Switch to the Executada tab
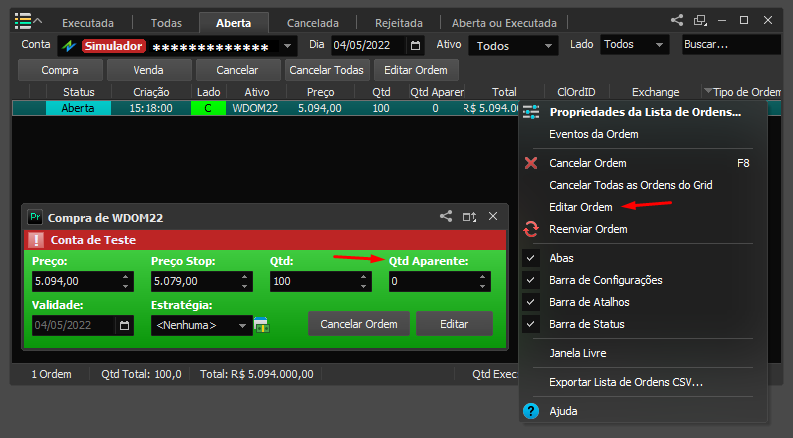This screenshot has height=438, width=793. click(x=88, y=23)
